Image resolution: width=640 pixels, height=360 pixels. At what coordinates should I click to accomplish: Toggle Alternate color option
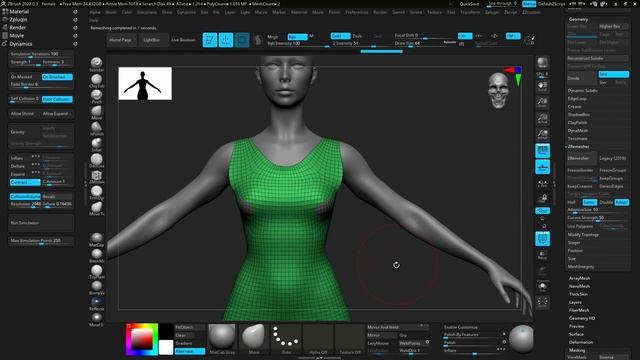point(190,351)
